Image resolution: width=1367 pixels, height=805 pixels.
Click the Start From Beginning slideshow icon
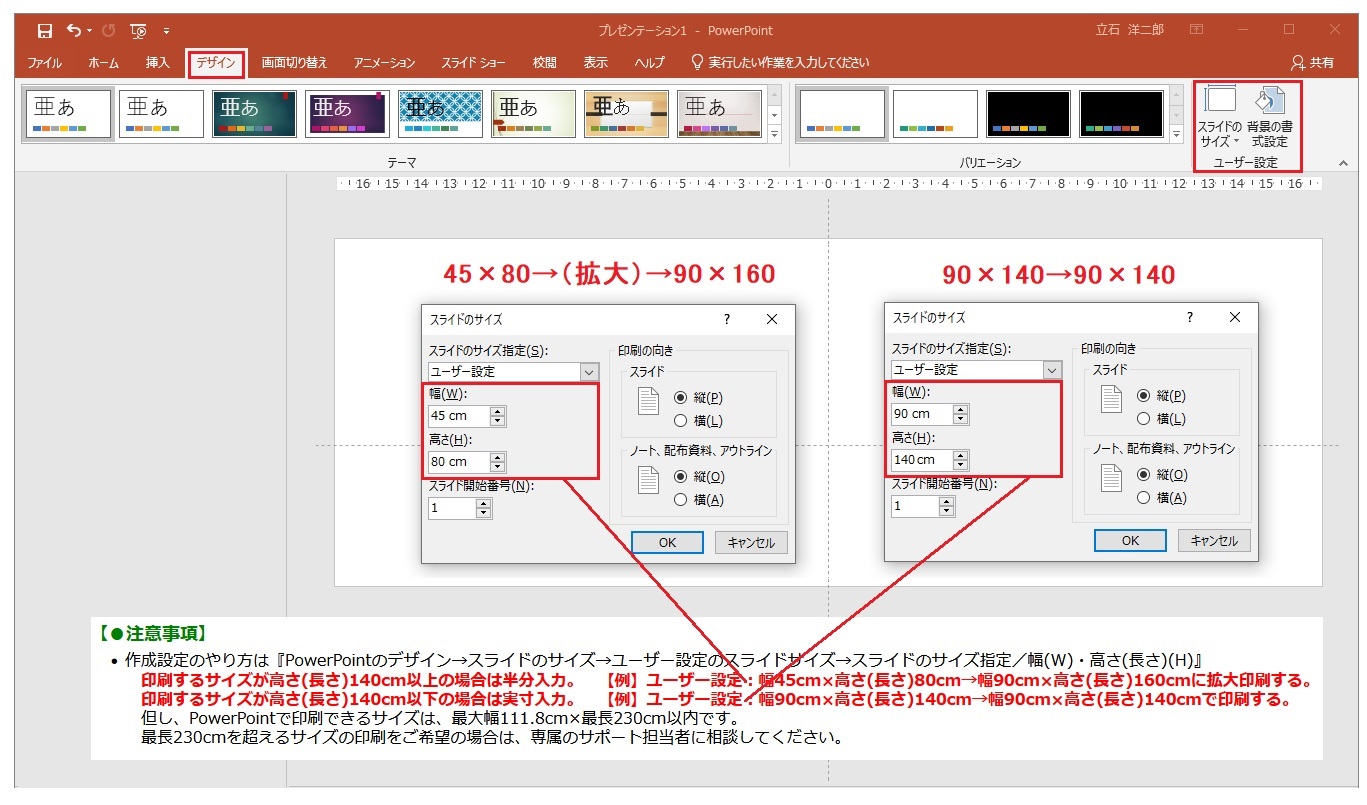(138, 31)
